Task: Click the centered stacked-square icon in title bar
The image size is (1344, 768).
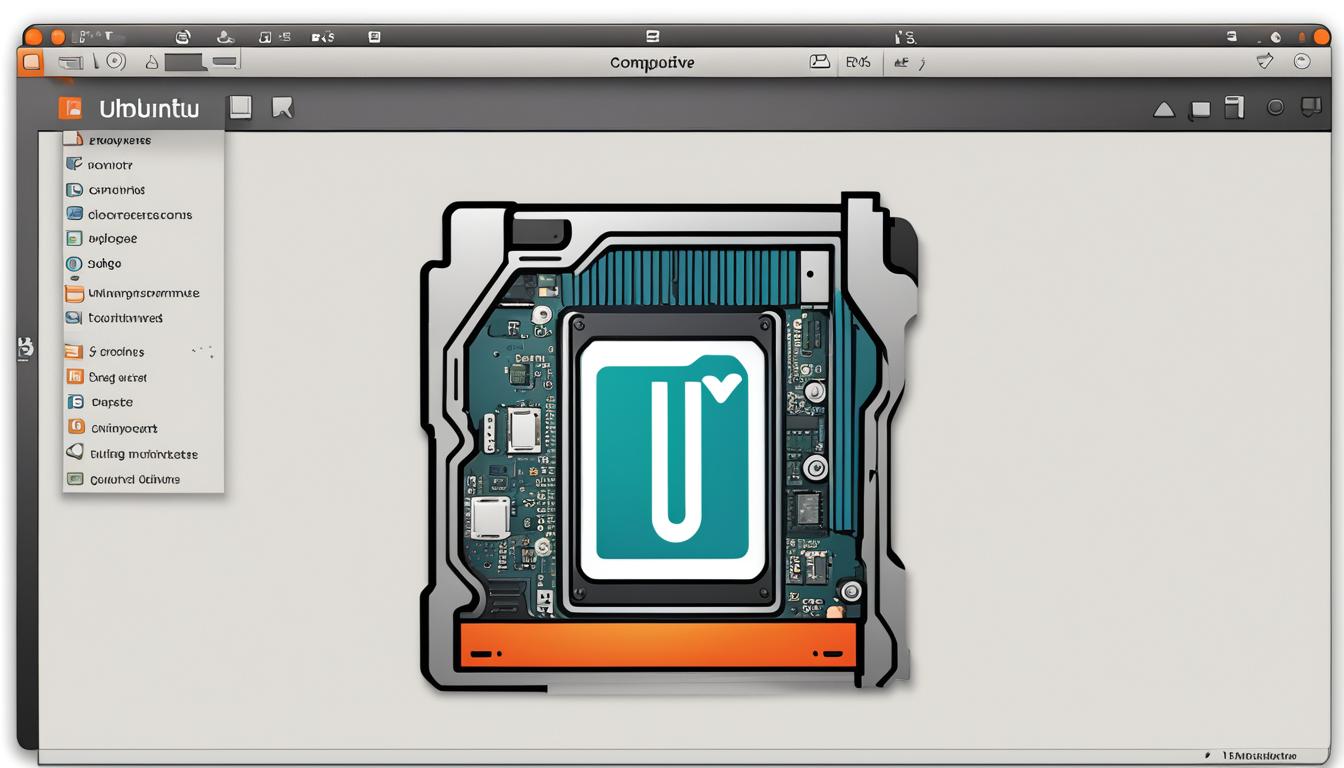Action: tap(653, 36)
